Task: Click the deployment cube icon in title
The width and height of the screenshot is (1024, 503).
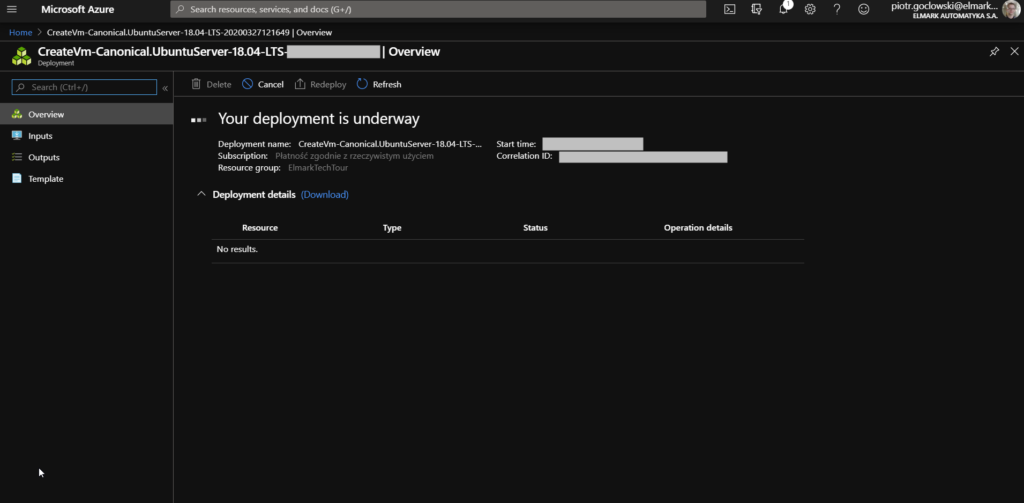Action: tap(22, 56)
